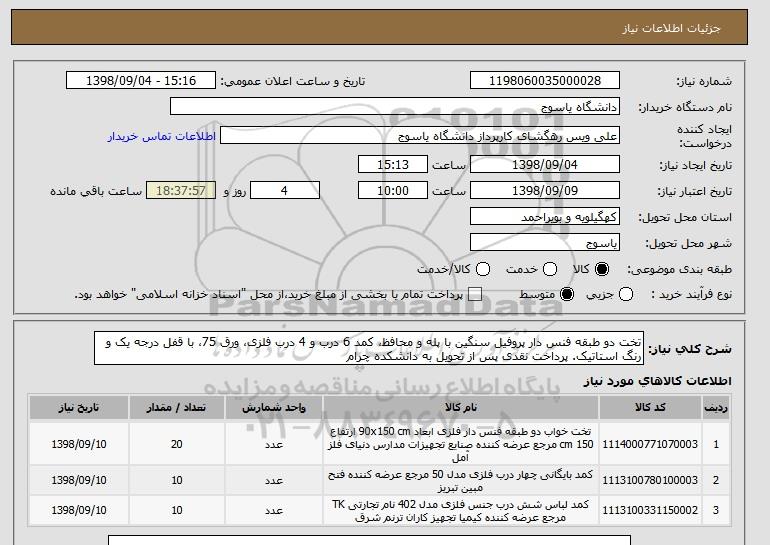This screenshot has height=545, width=770.
Task: Toggle the Islamic treasury bonds payment checkbox
Action: 475,295
